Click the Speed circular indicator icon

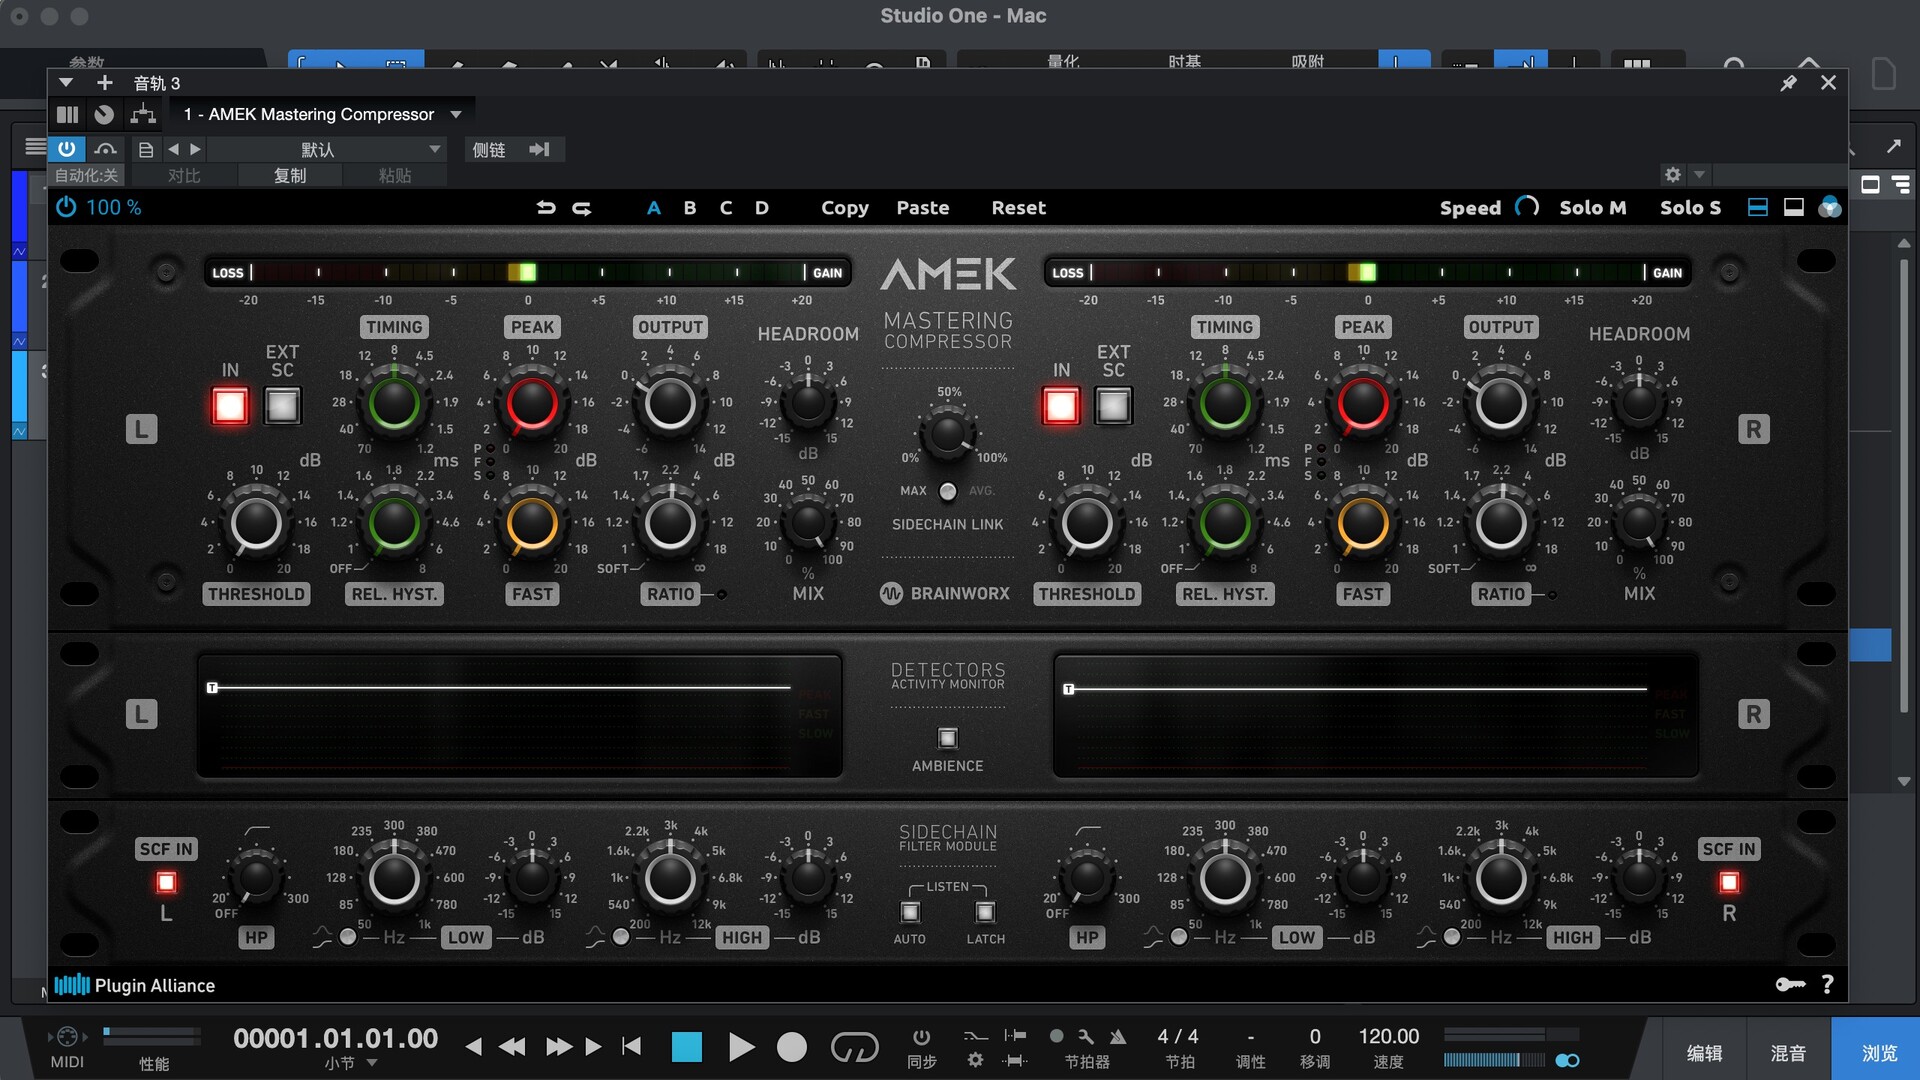[x=1527, y=206]
